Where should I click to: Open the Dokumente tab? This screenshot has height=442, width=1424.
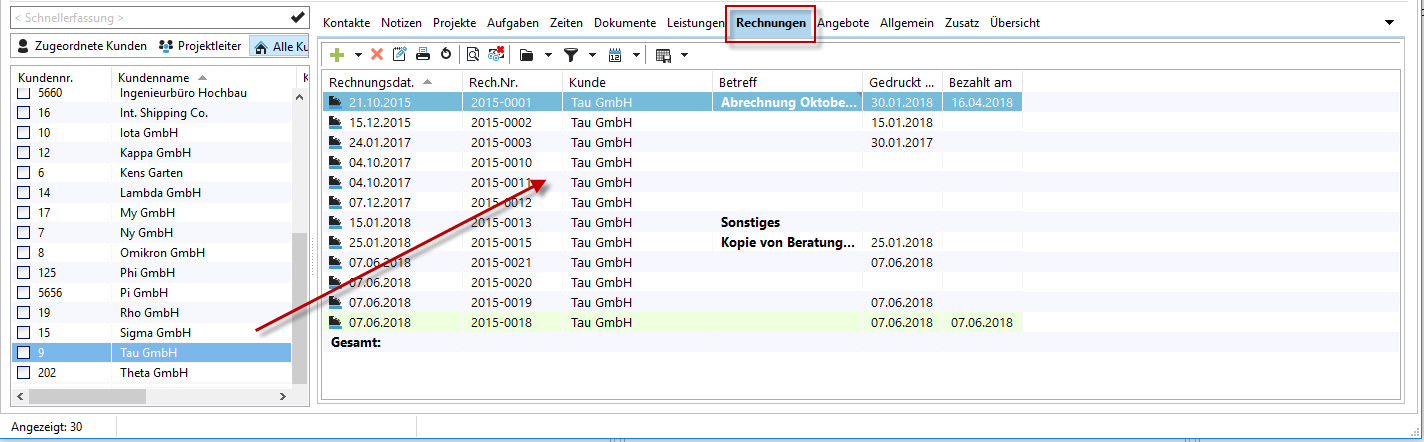pos(625,22)
